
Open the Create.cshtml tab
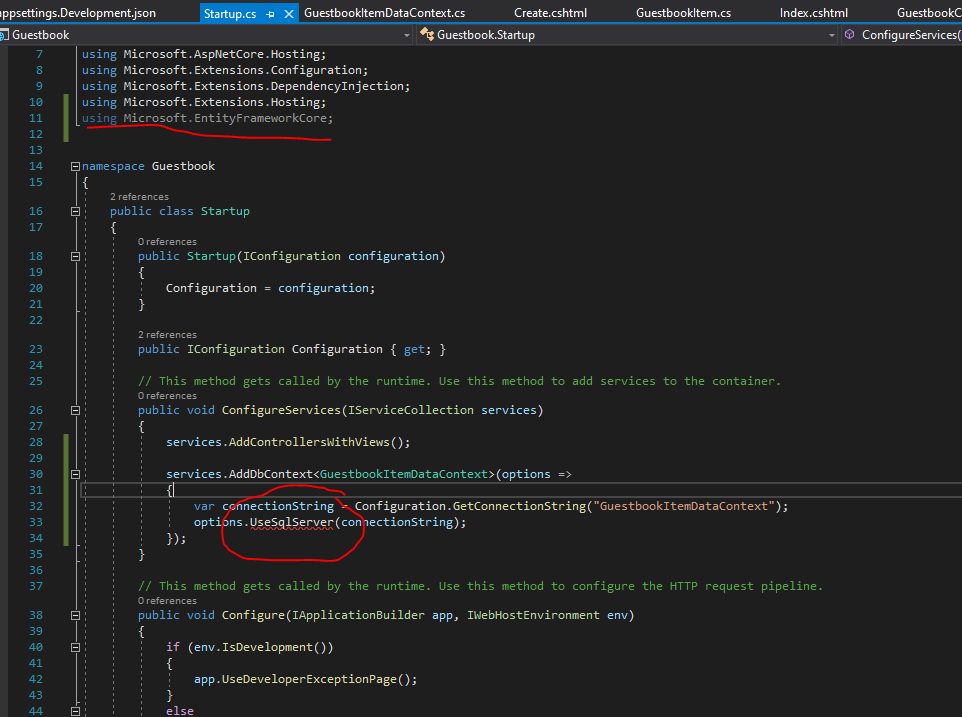(x=550, y=13)
